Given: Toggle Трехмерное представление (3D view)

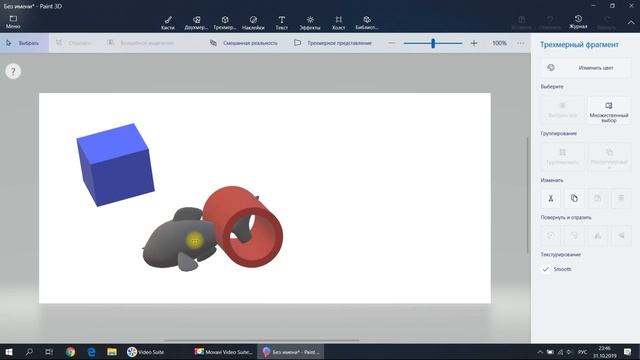Looking at the screenshot, I should 333,43.
